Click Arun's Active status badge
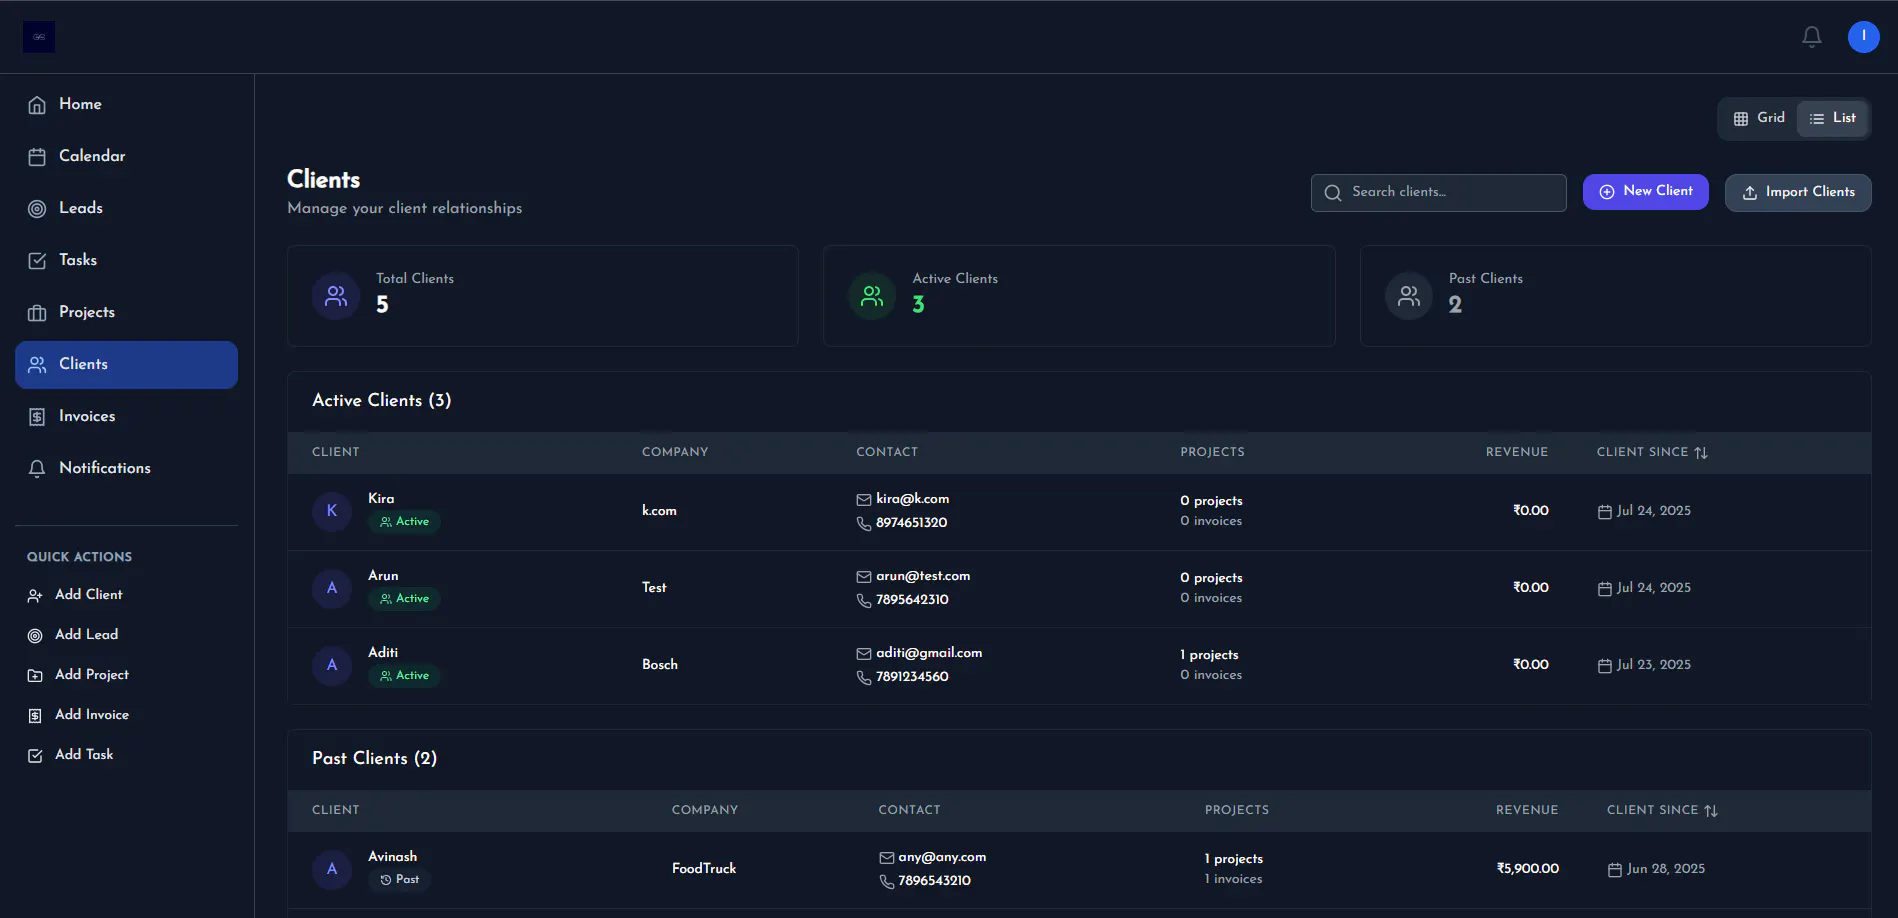1898x918 pixels. [404, 599]
